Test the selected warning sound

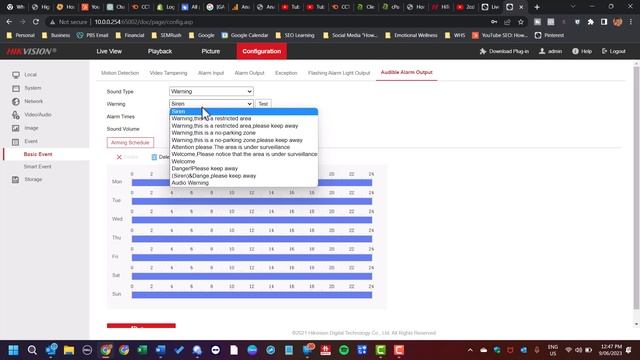pos(263,104)
